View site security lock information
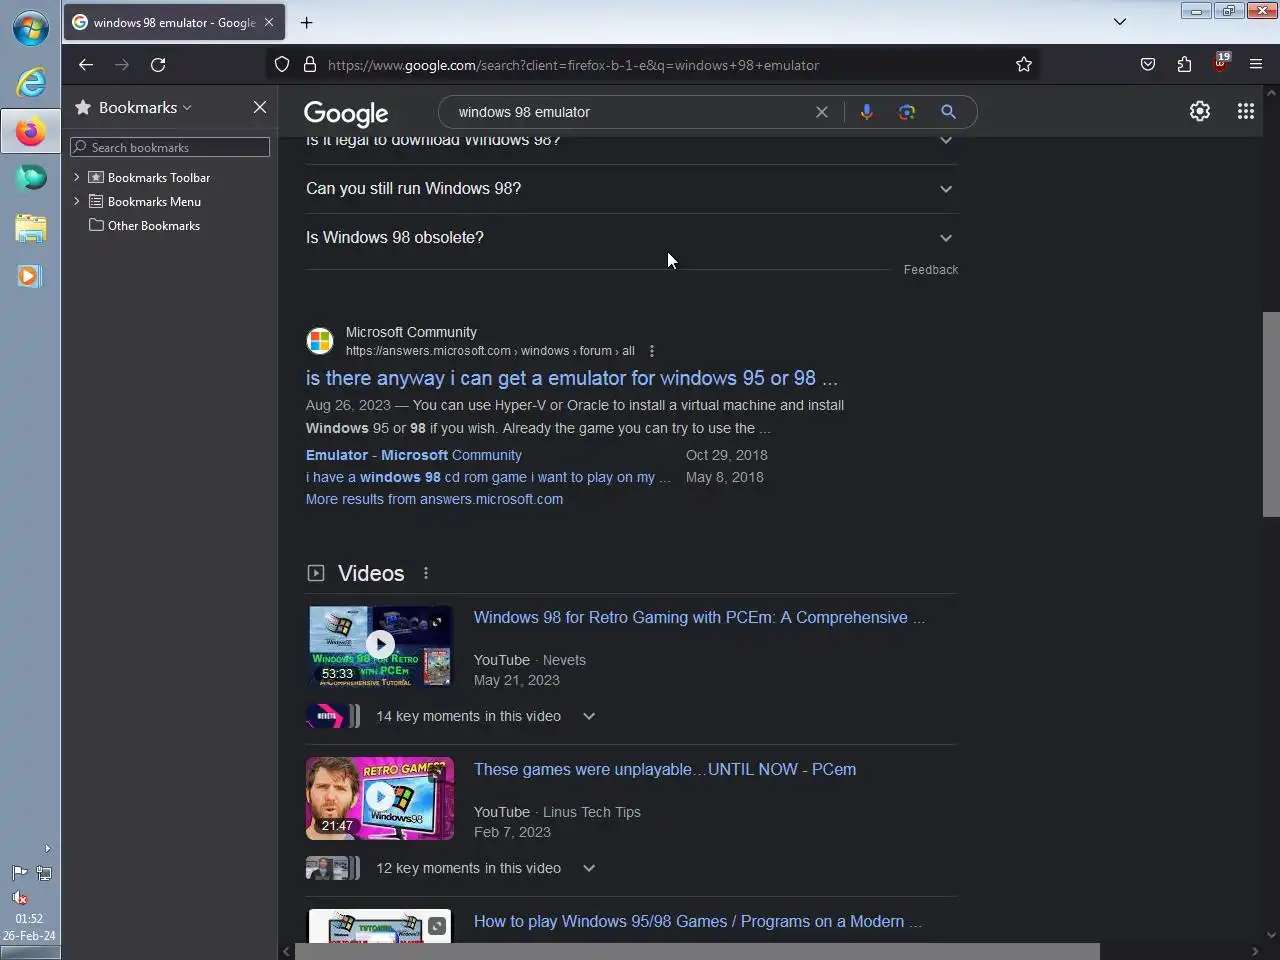 [x=310, y=65]
